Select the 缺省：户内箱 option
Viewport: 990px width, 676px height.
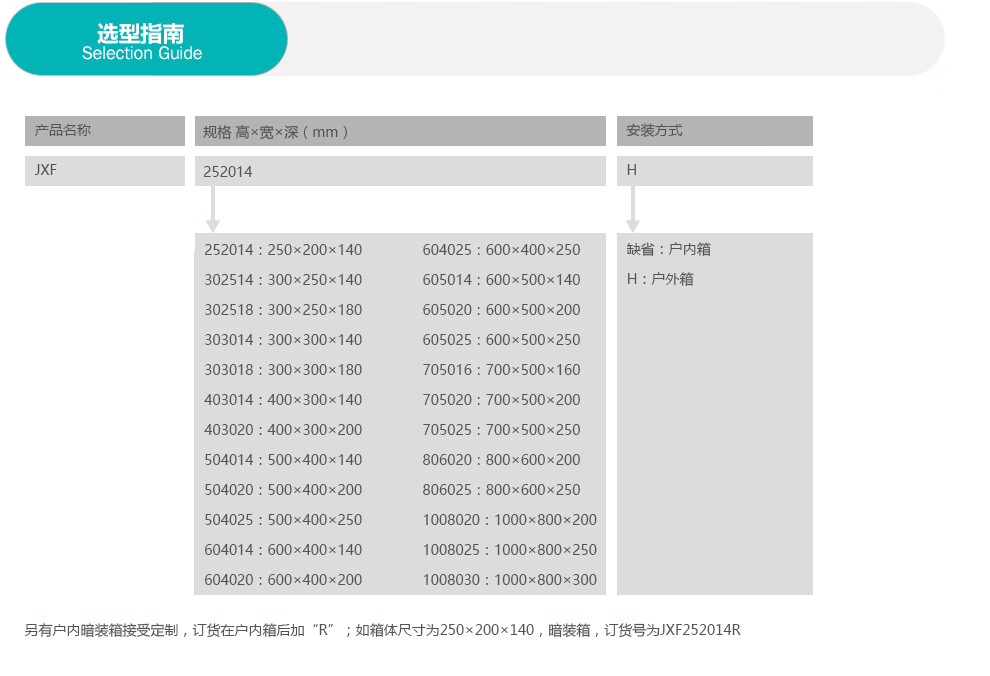668,249
